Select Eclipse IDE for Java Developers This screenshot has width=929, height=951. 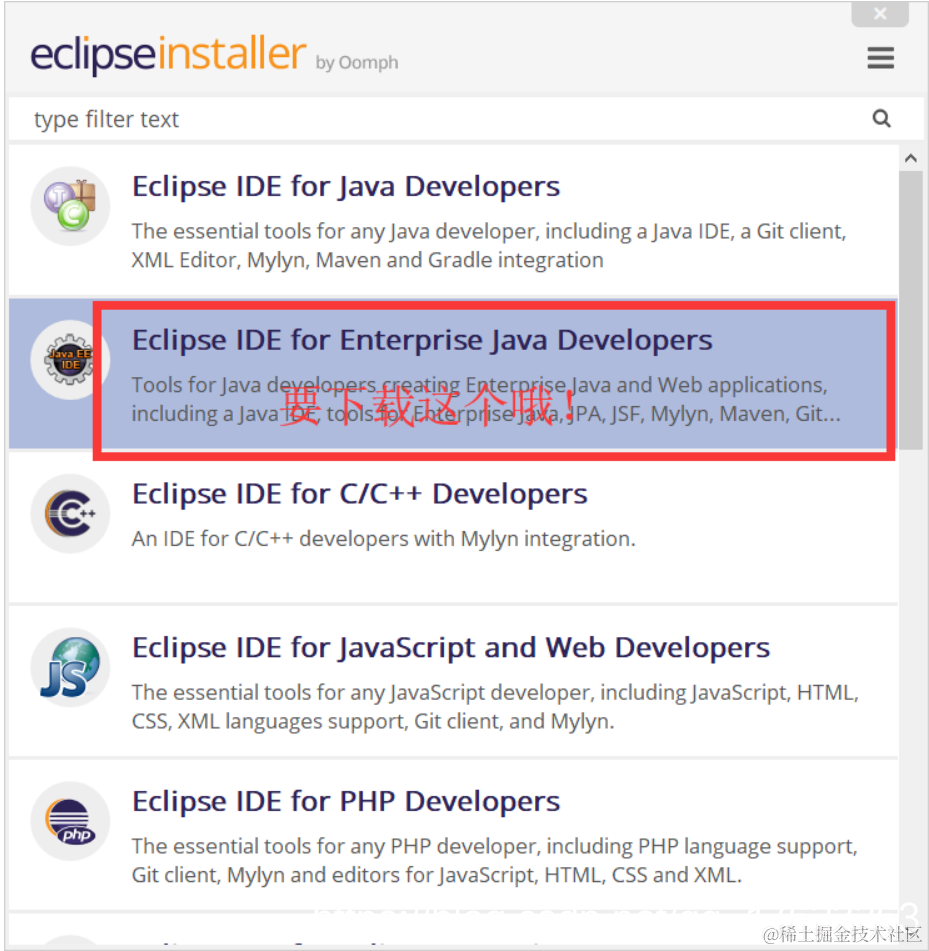[453, 220]
